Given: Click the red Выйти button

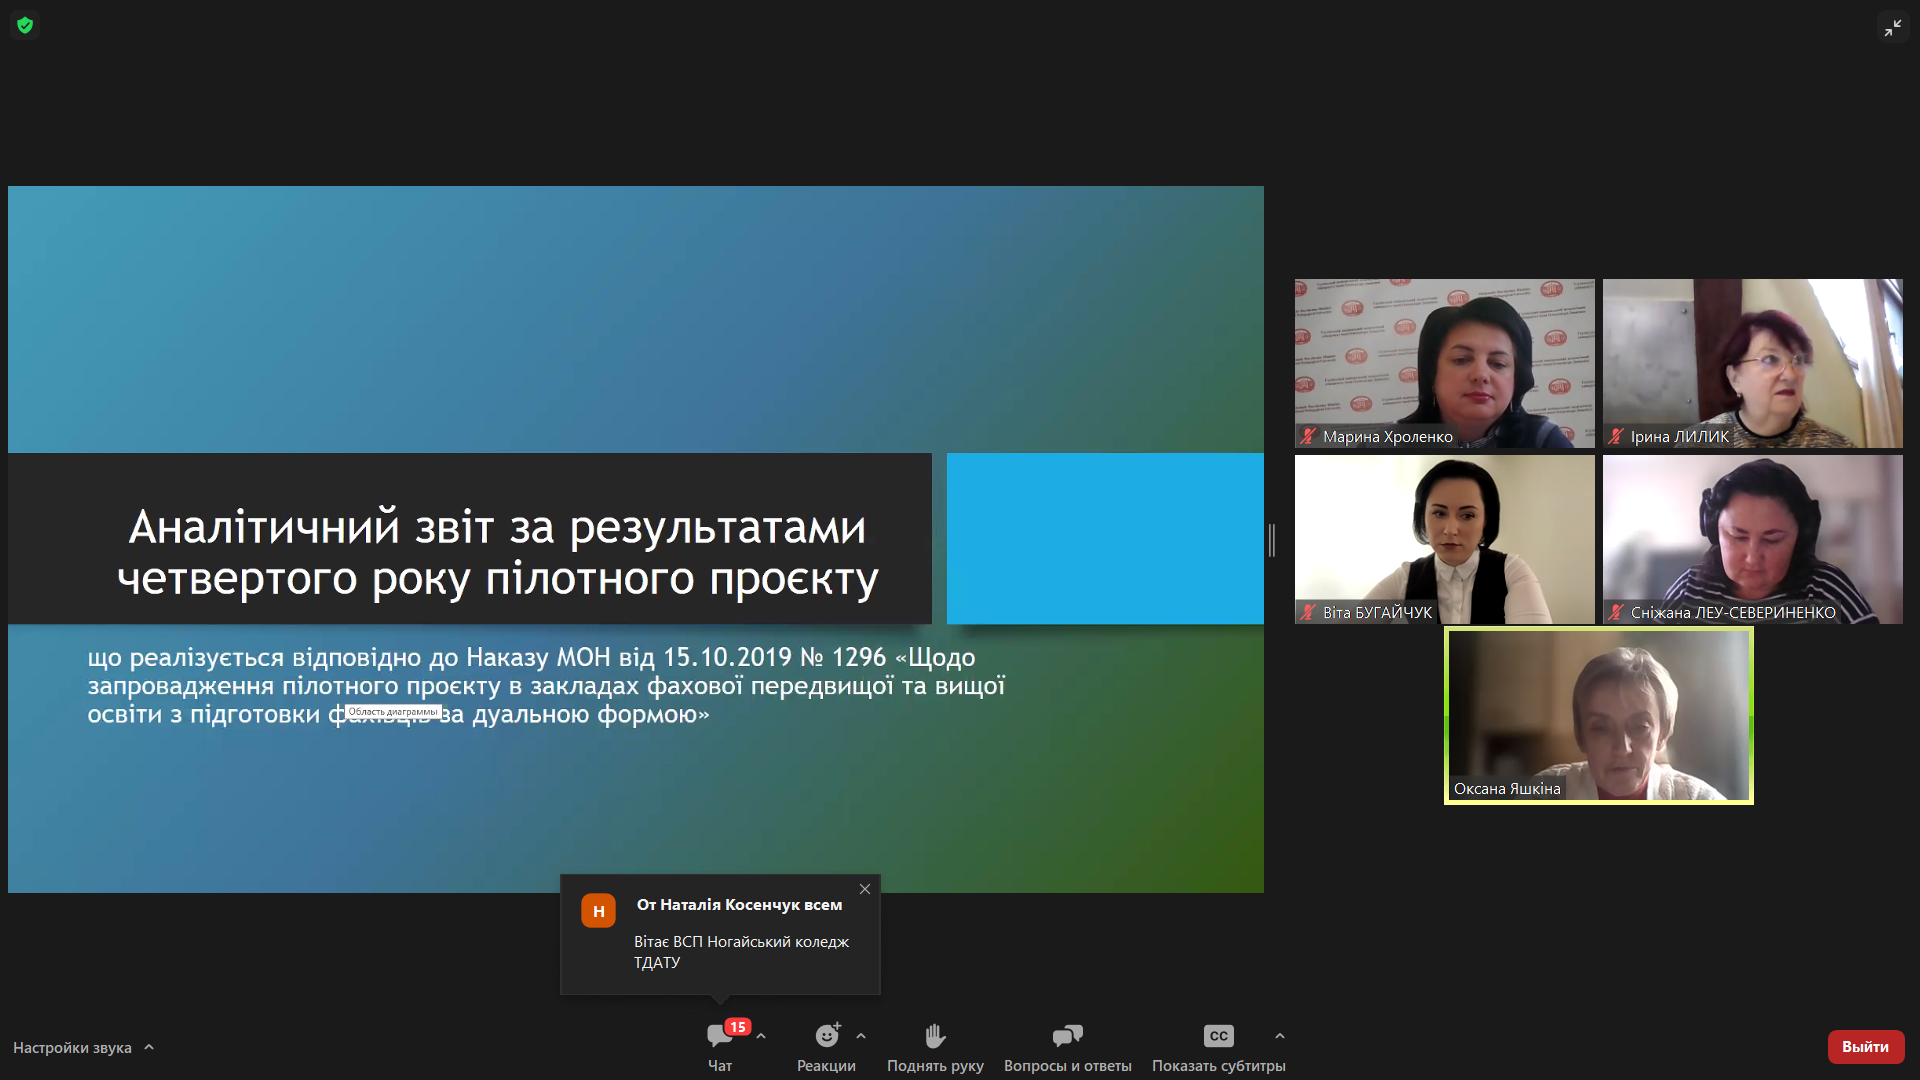Looking at the screenshot, I should [1865, 1047].
